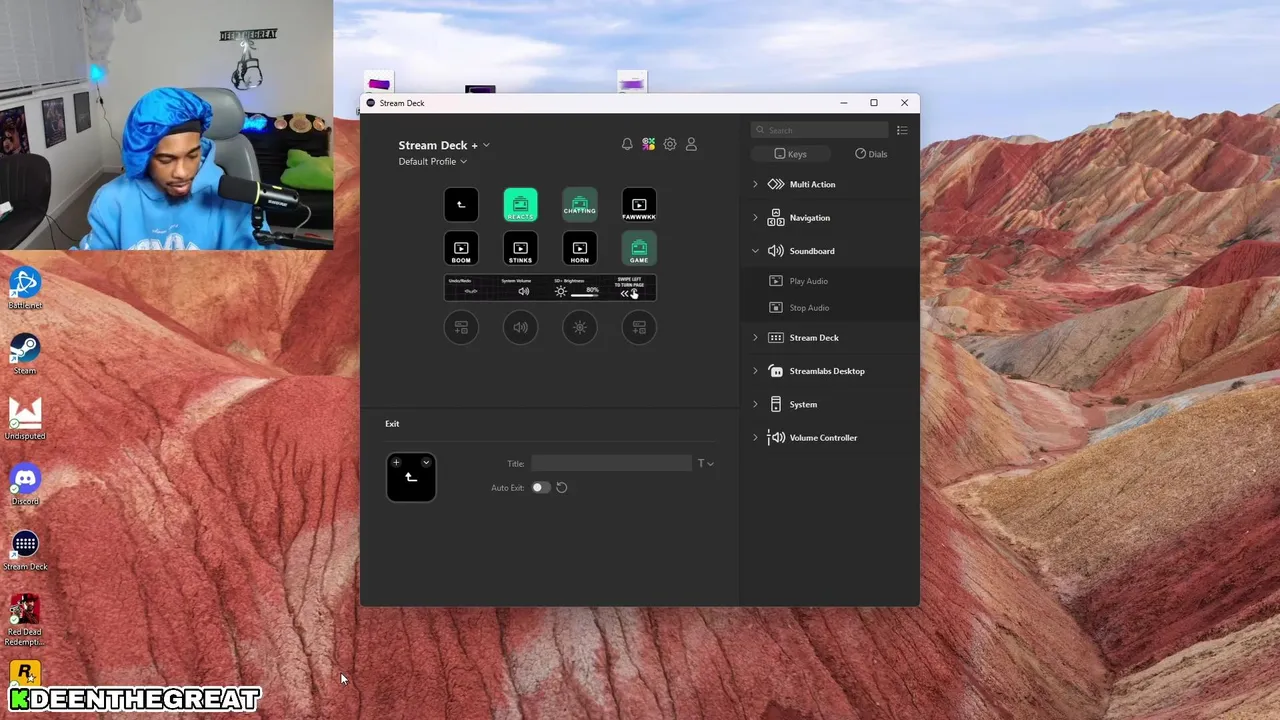
Task: Expand the Navigation category
Action: point(755,217)
